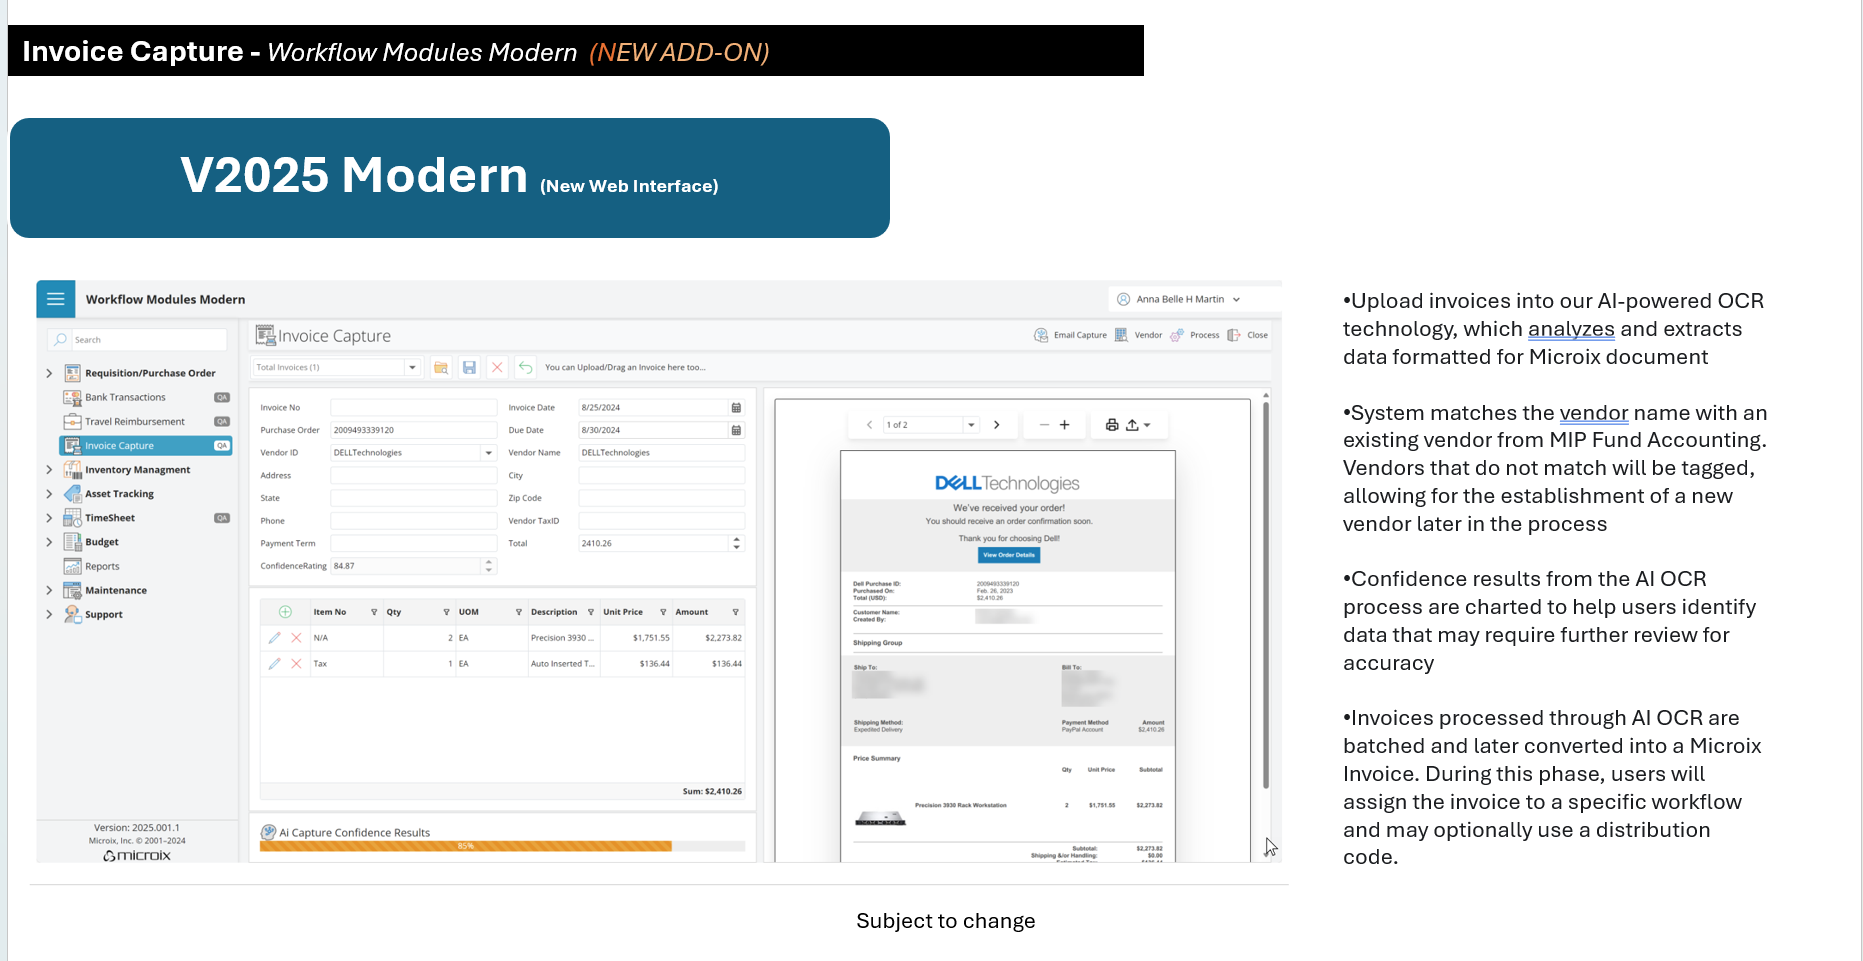Viewport: 1863px width, 961px height.
Task: Expand the Asset Tracking tree node
Action: 49,494
